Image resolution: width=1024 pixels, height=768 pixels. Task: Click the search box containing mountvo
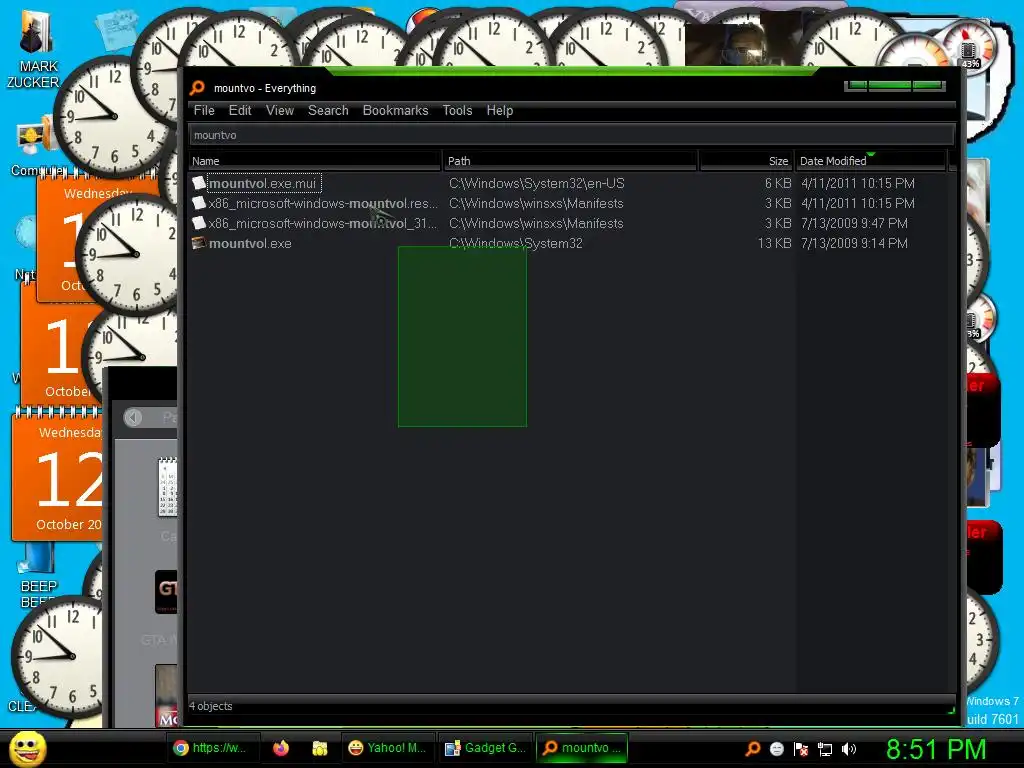click(x=571, y=135)
